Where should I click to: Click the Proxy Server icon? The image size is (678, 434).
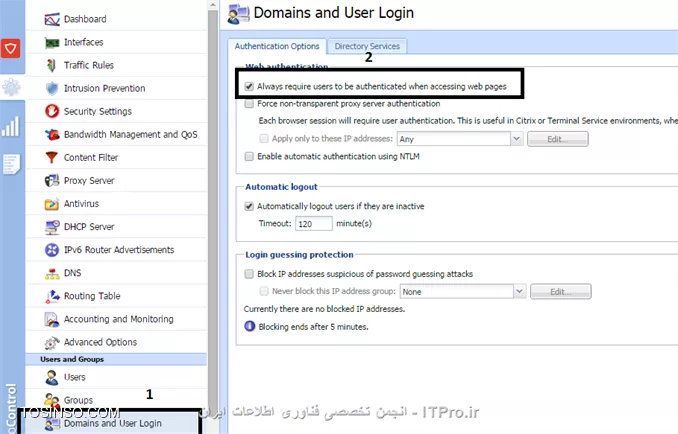(x=52, y=180)
